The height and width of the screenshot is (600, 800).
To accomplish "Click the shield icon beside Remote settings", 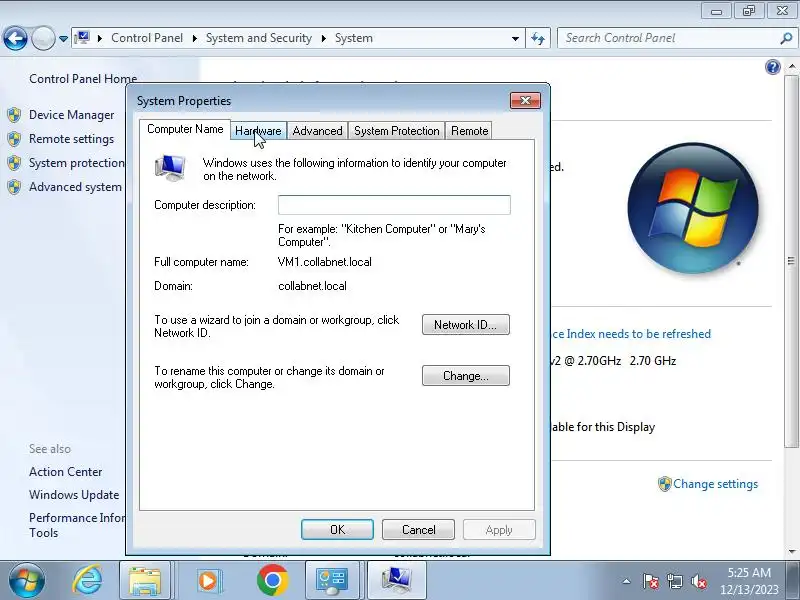I will [x=14, y=139].
